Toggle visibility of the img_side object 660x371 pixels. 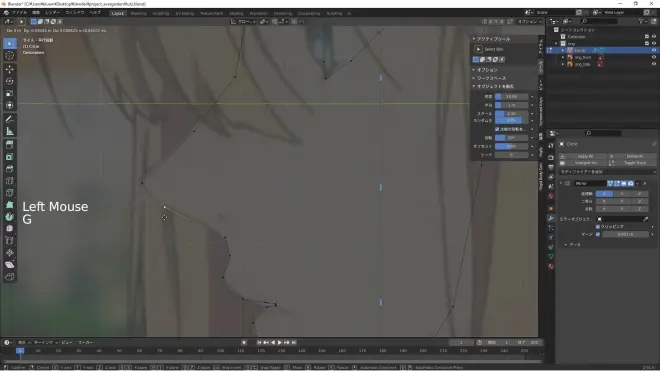point(654,64)
